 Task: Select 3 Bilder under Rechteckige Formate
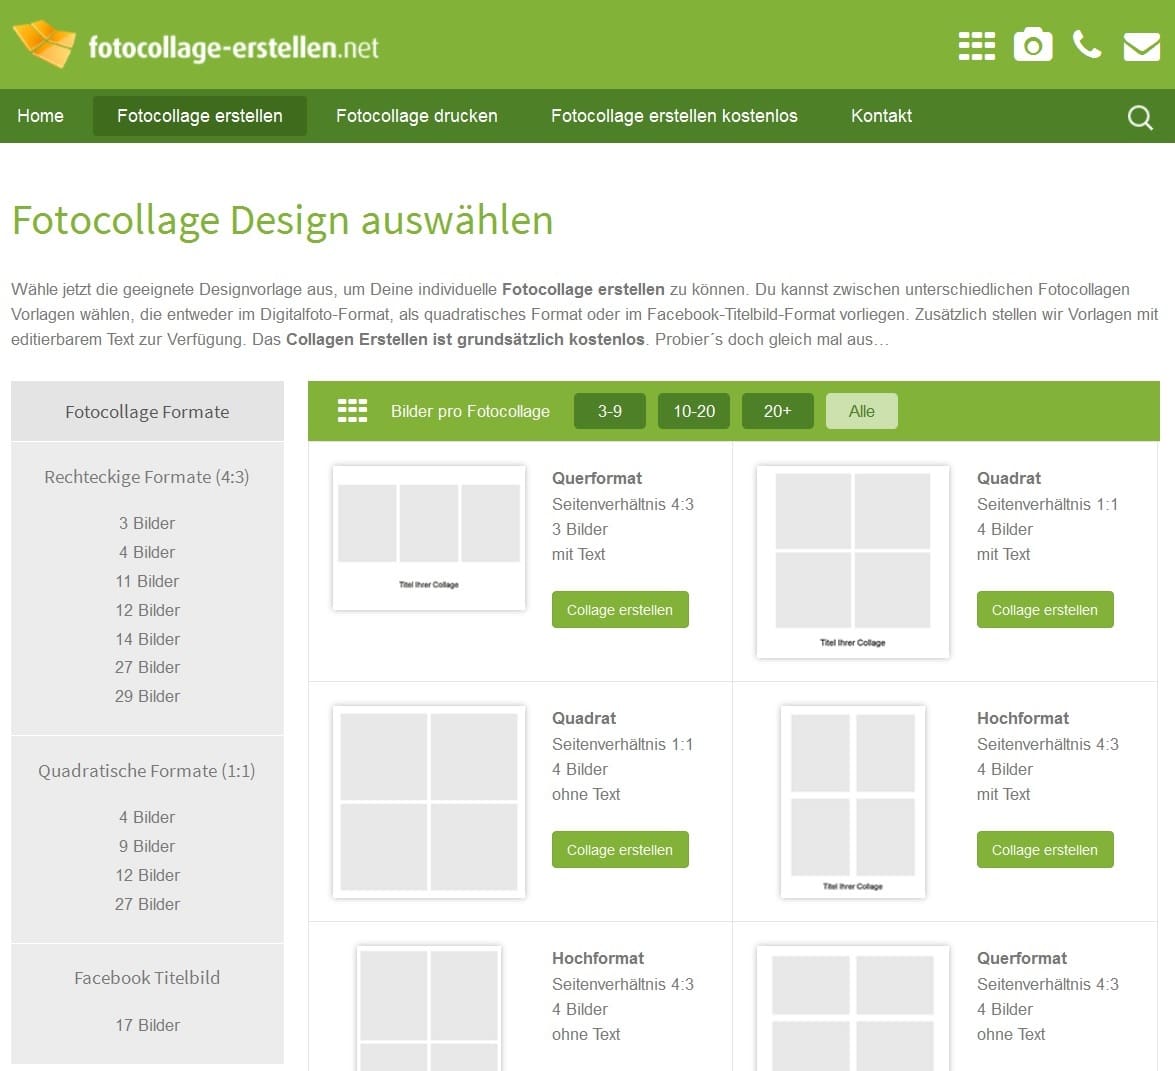pyautogui.click(x=147, y=523)
